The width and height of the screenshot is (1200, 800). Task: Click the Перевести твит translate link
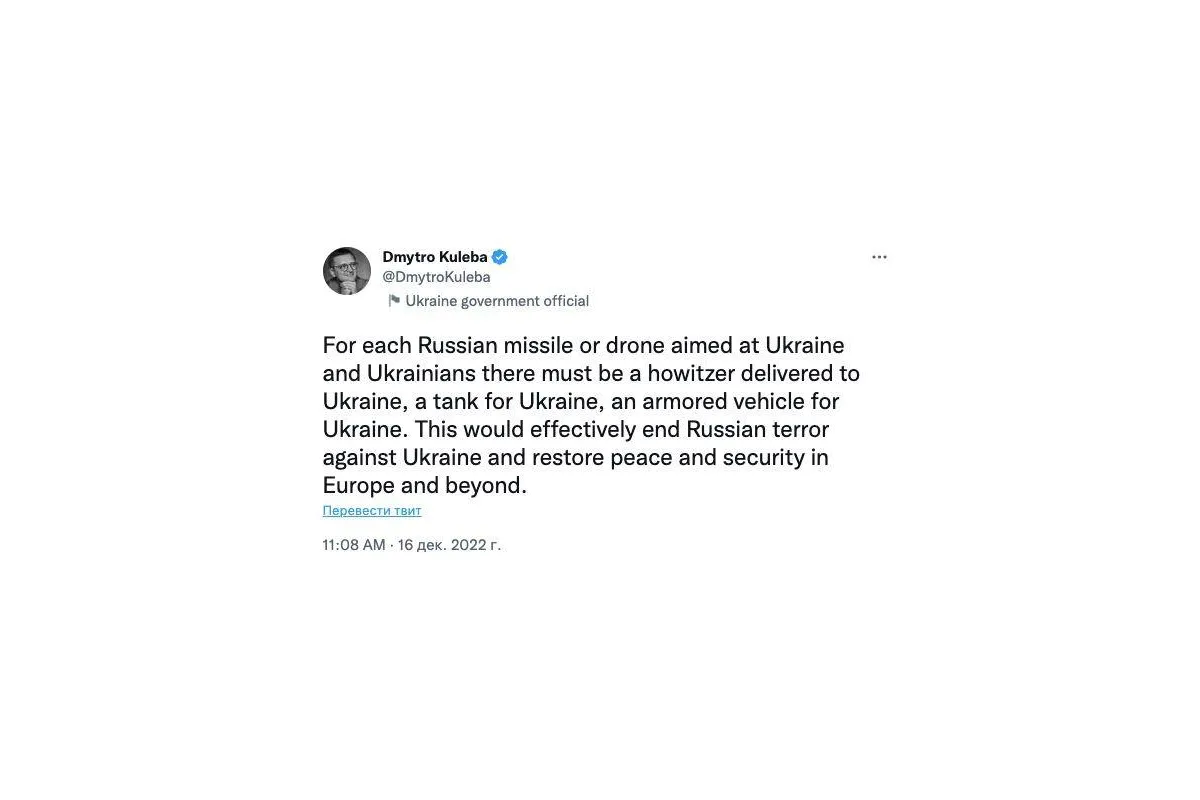coord(372,511)
